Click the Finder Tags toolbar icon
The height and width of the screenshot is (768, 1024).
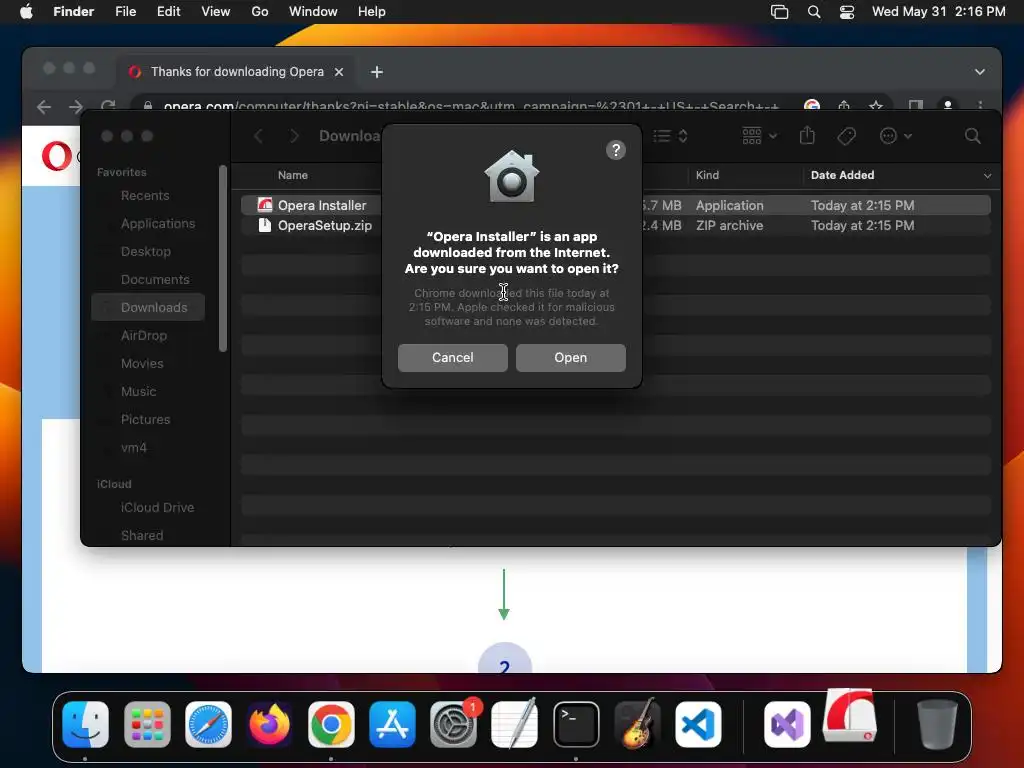846,136
